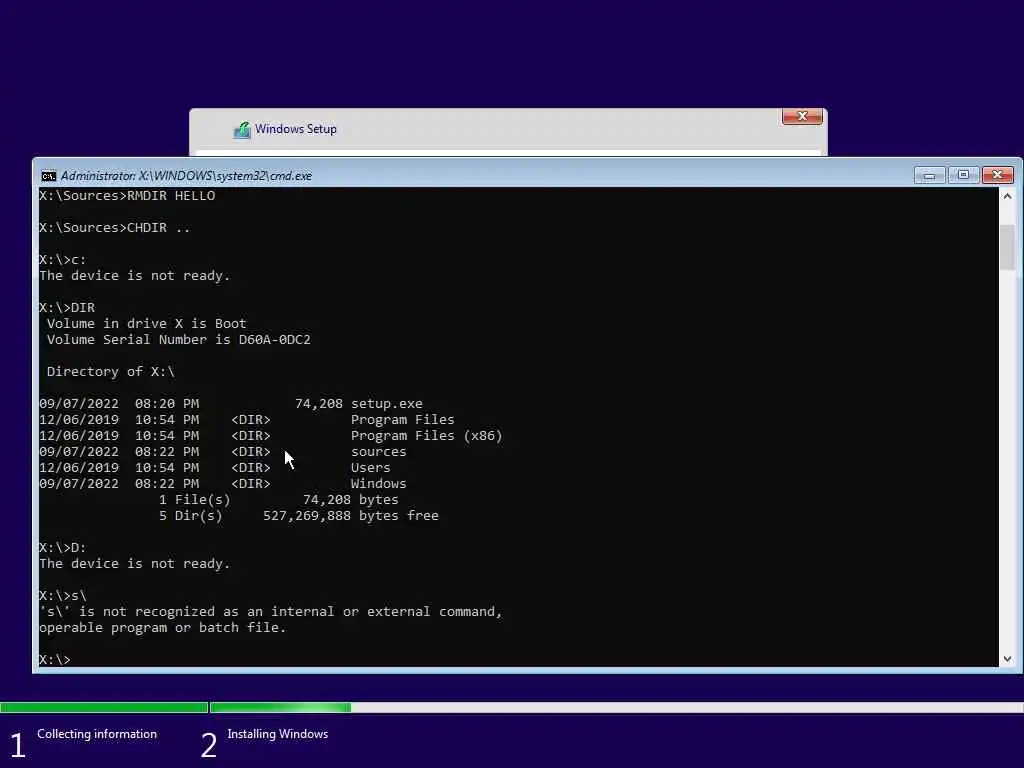Click the 's\' not recognized error message
Screen dimensions: 1024x768
coord(270,612)
